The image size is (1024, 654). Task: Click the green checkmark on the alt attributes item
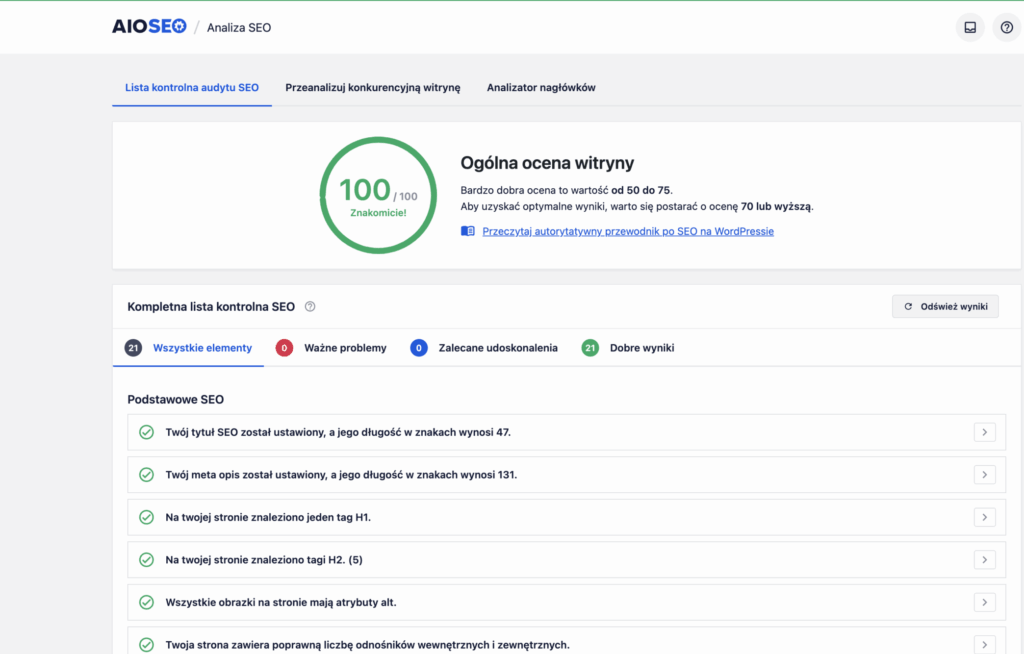[x=147, y=602]
